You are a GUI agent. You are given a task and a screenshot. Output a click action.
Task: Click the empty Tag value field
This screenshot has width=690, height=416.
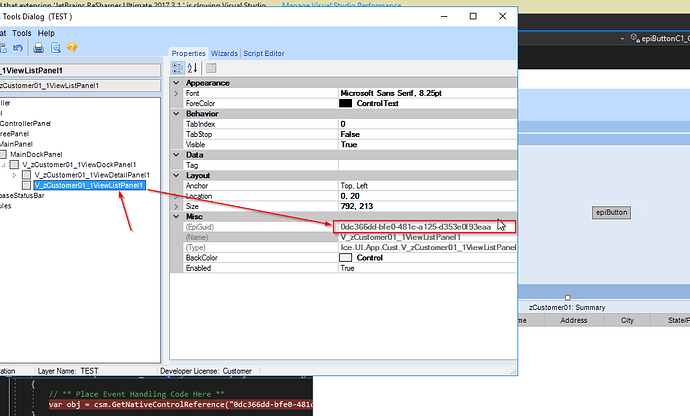click(427, 165)
